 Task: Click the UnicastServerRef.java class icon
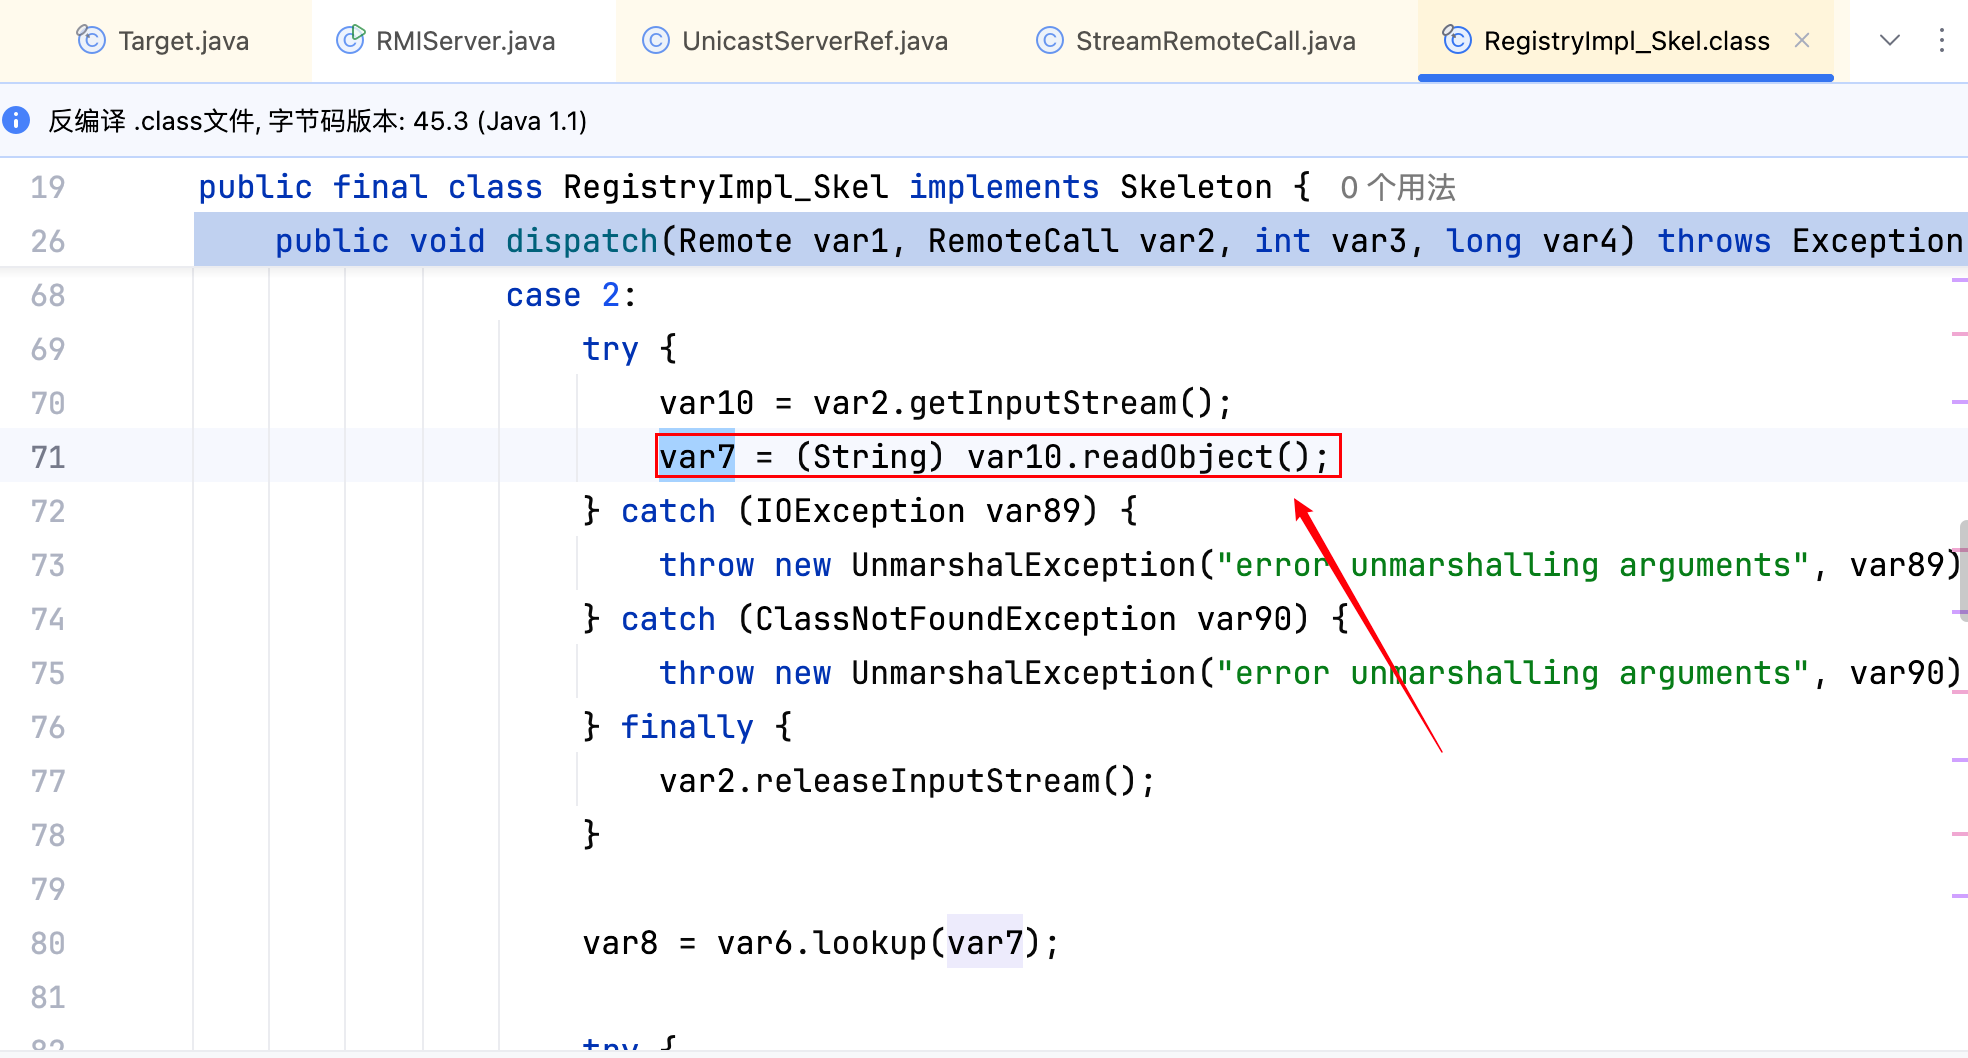656,40
